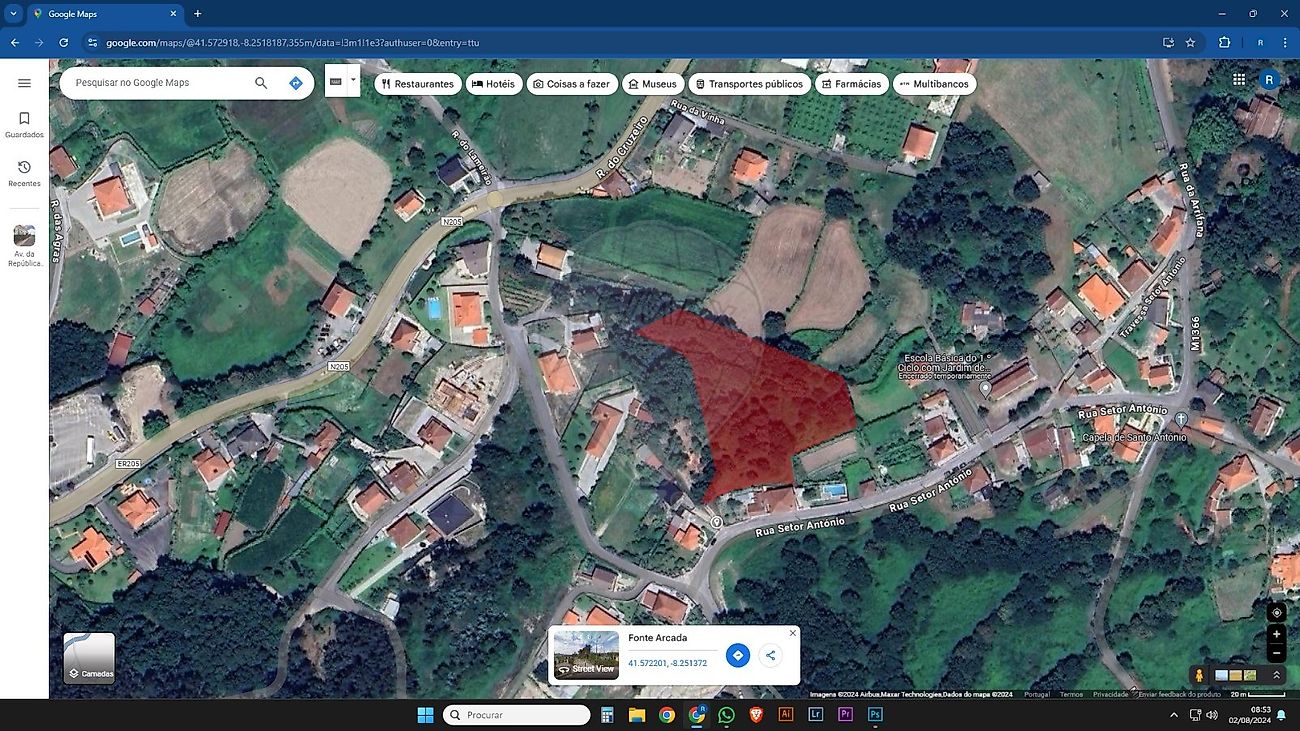Share the Fonte Arcada location
The height and width of the screenshot is (731, 1300).
(770, 656)
